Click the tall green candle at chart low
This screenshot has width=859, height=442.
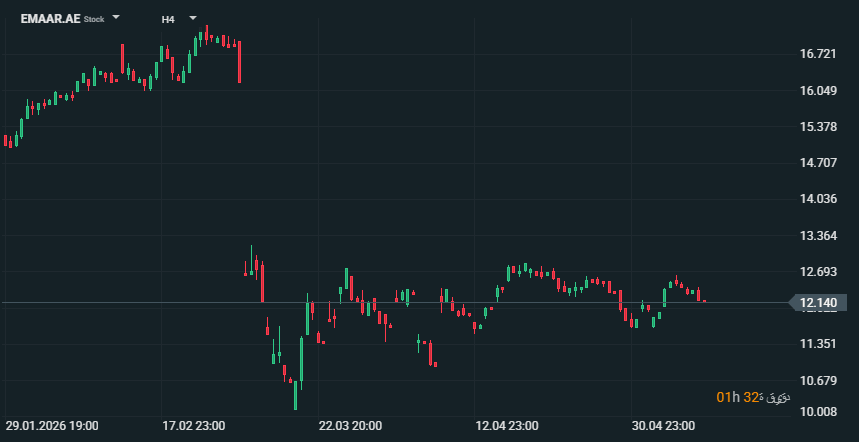295,395
